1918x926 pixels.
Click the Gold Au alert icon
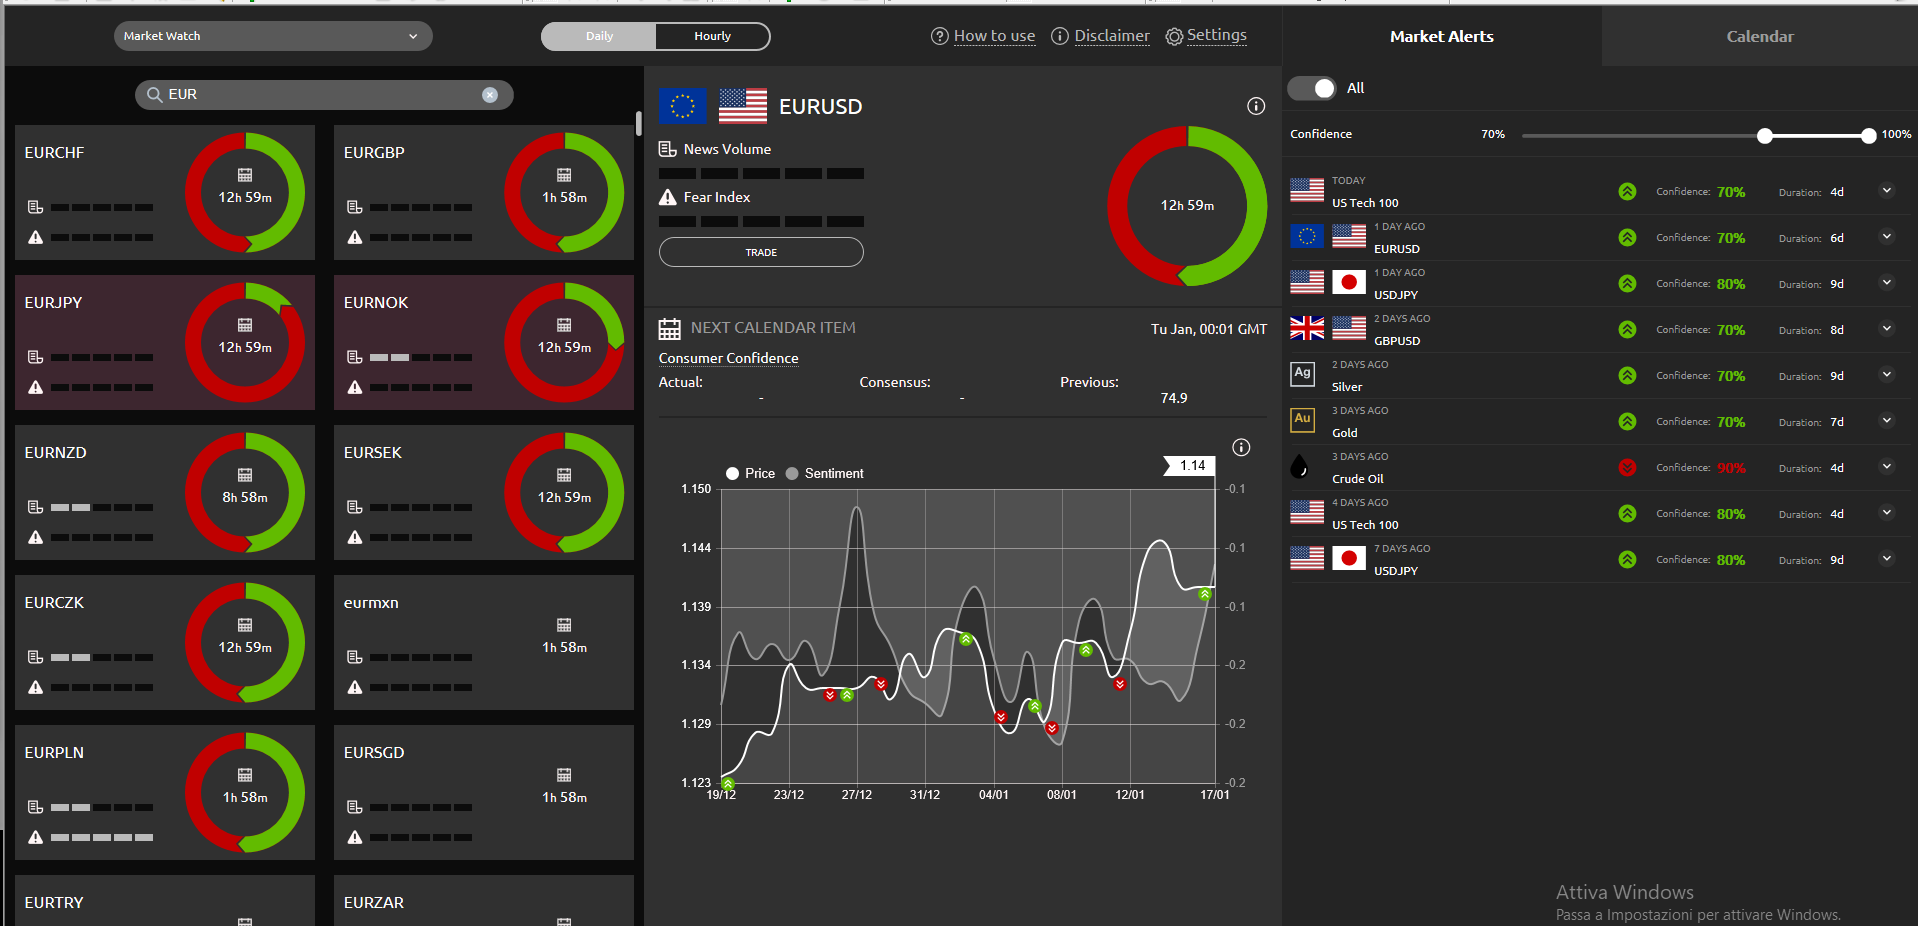[1302, 421]
